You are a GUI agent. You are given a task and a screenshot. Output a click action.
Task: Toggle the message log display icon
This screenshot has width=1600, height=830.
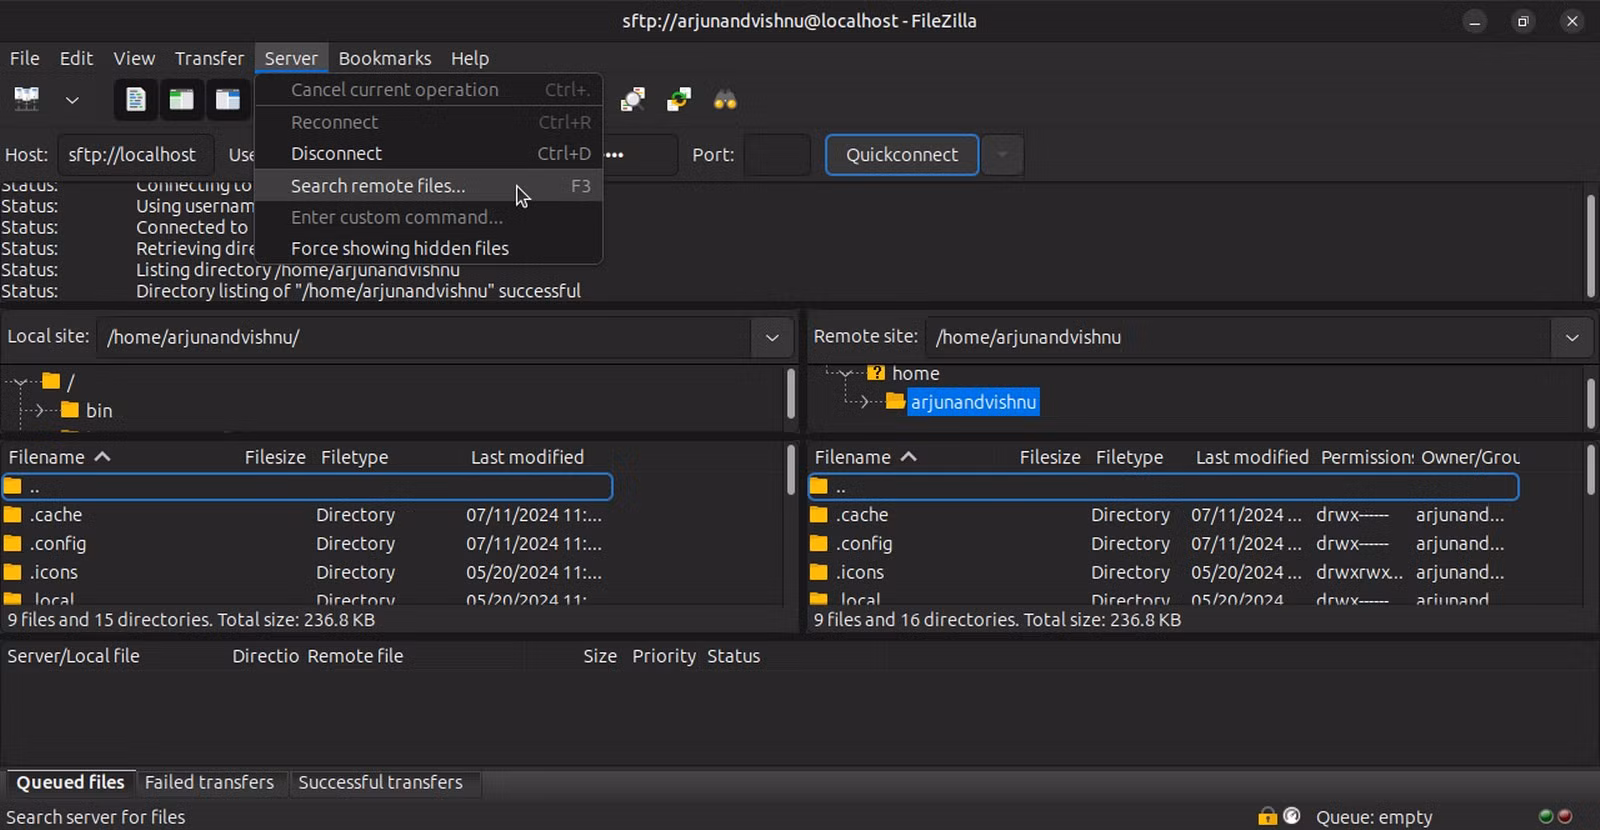coord(136,99)
